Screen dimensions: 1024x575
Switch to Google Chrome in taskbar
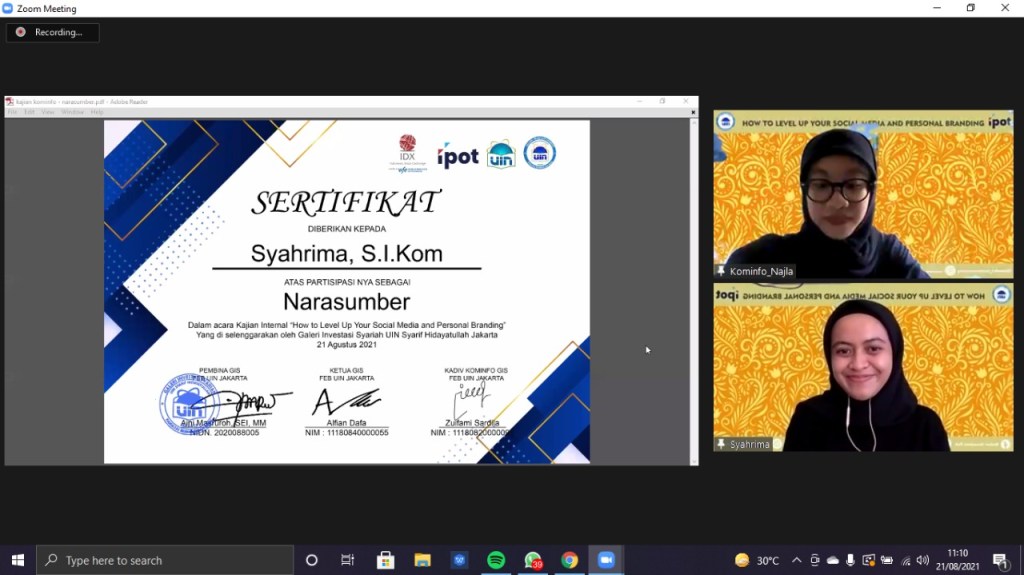569,560
